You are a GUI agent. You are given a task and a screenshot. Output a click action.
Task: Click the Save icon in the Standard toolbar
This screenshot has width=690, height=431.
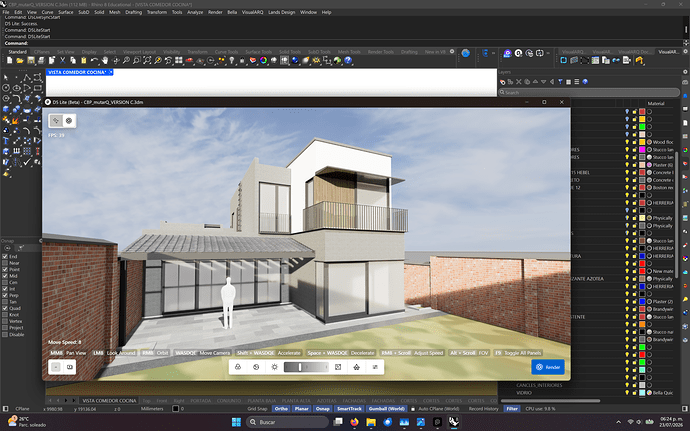coord(31,60)
